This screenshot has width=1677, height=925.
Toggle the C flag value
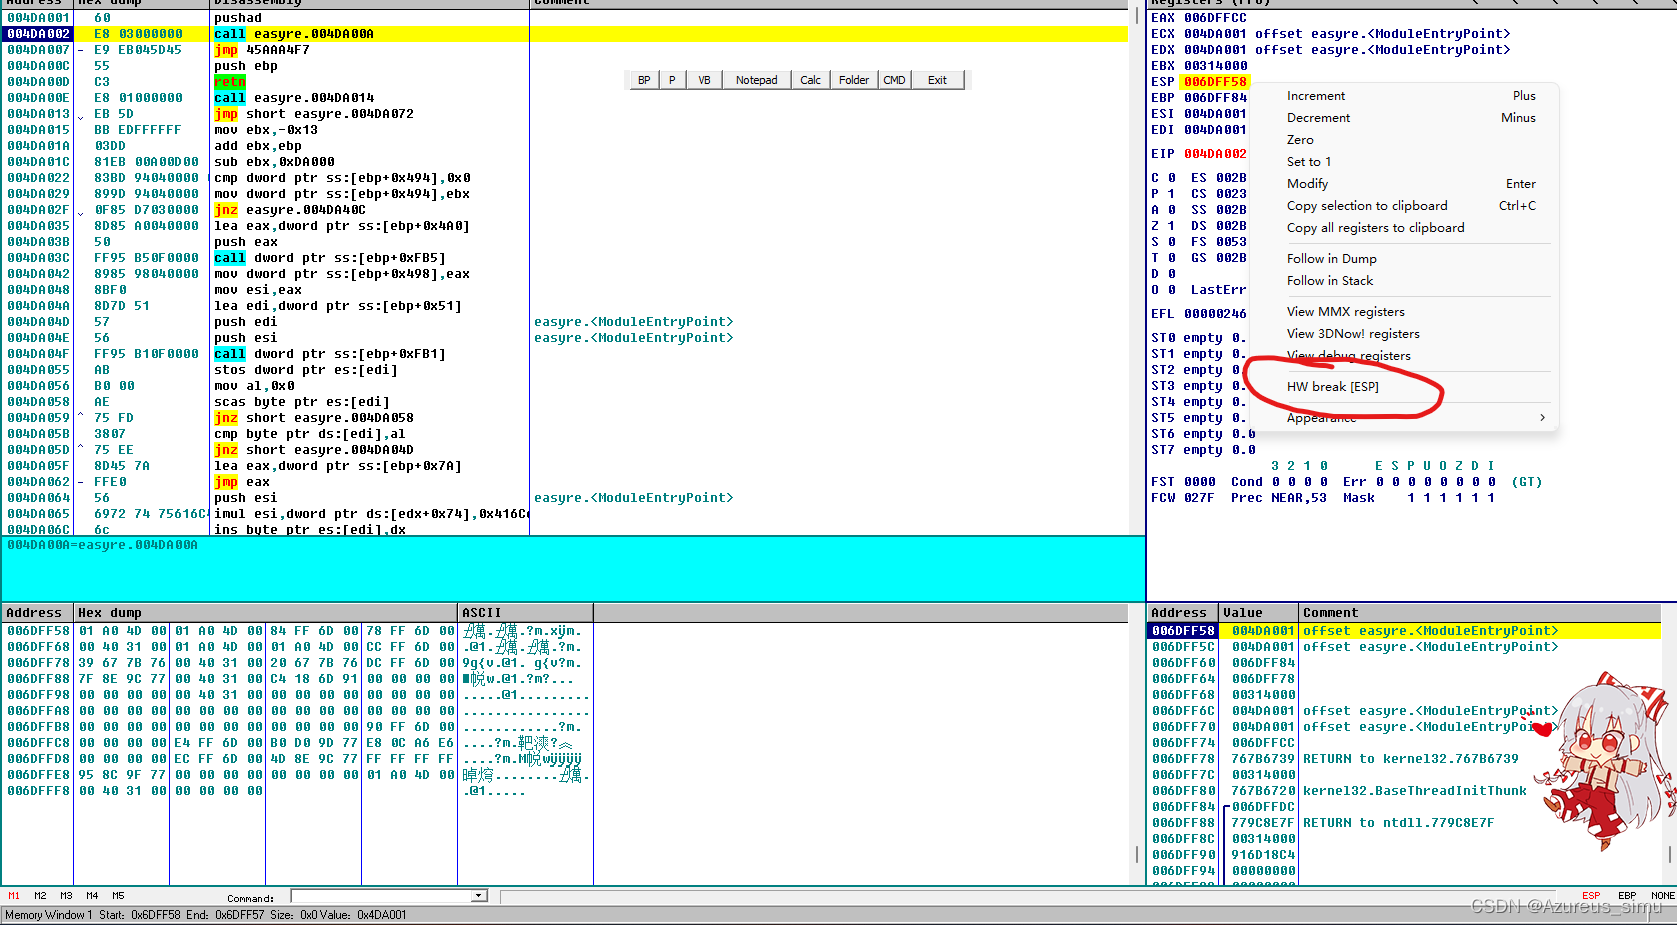[x=1172, y=178]
